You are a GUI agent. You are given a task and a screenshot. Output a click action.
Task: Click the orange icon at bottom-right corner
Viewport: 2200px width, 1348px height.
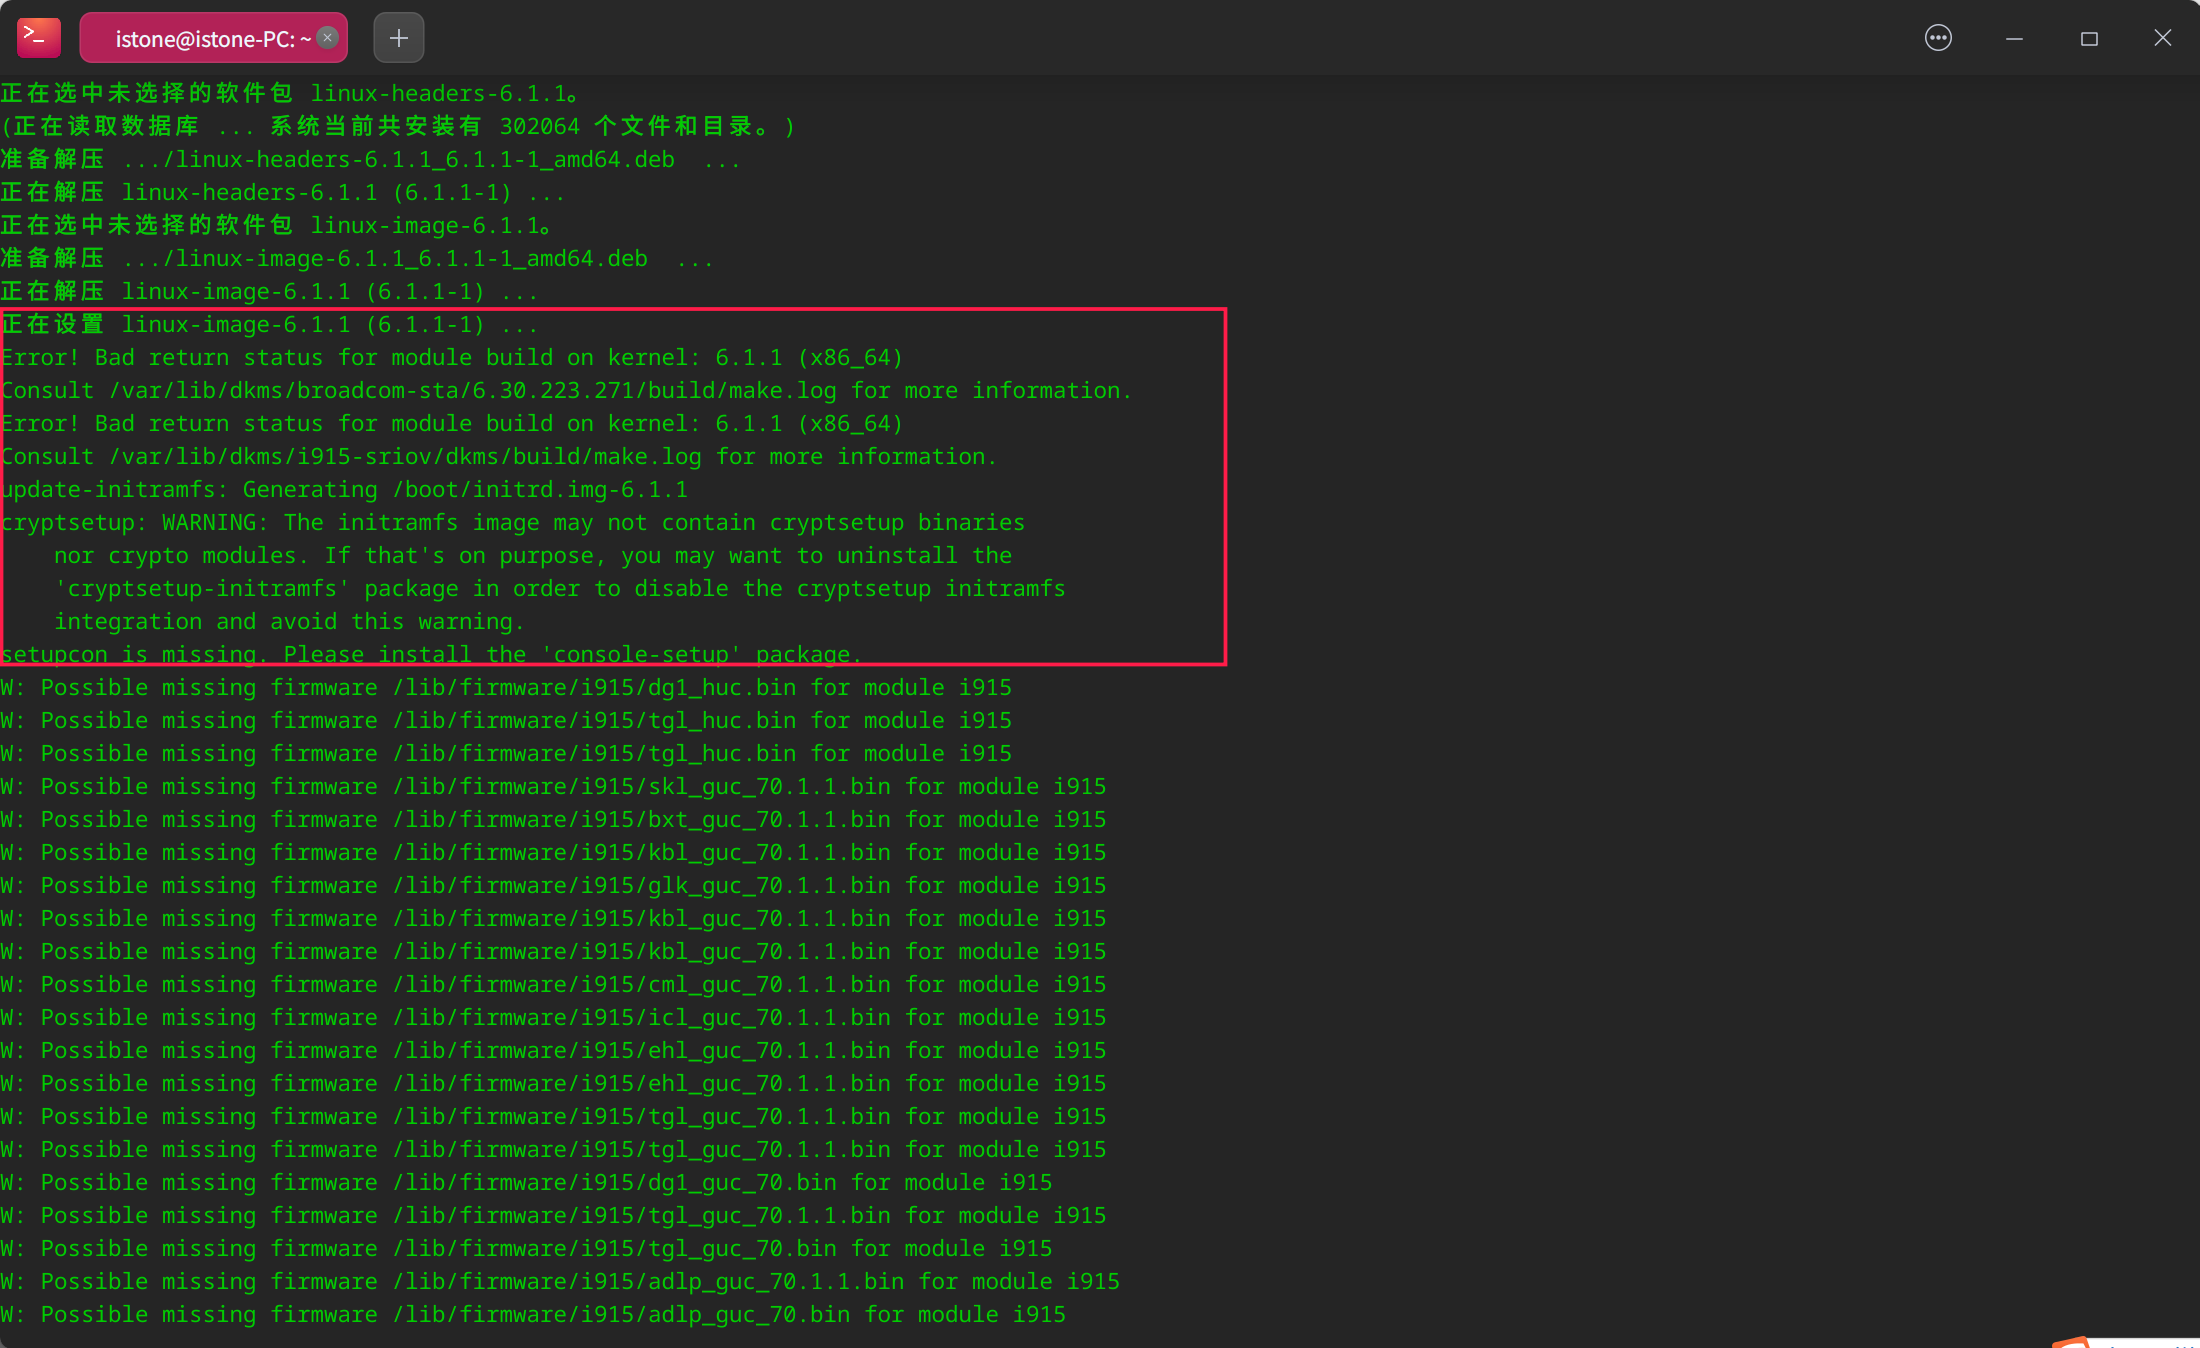point(2071,1341)
